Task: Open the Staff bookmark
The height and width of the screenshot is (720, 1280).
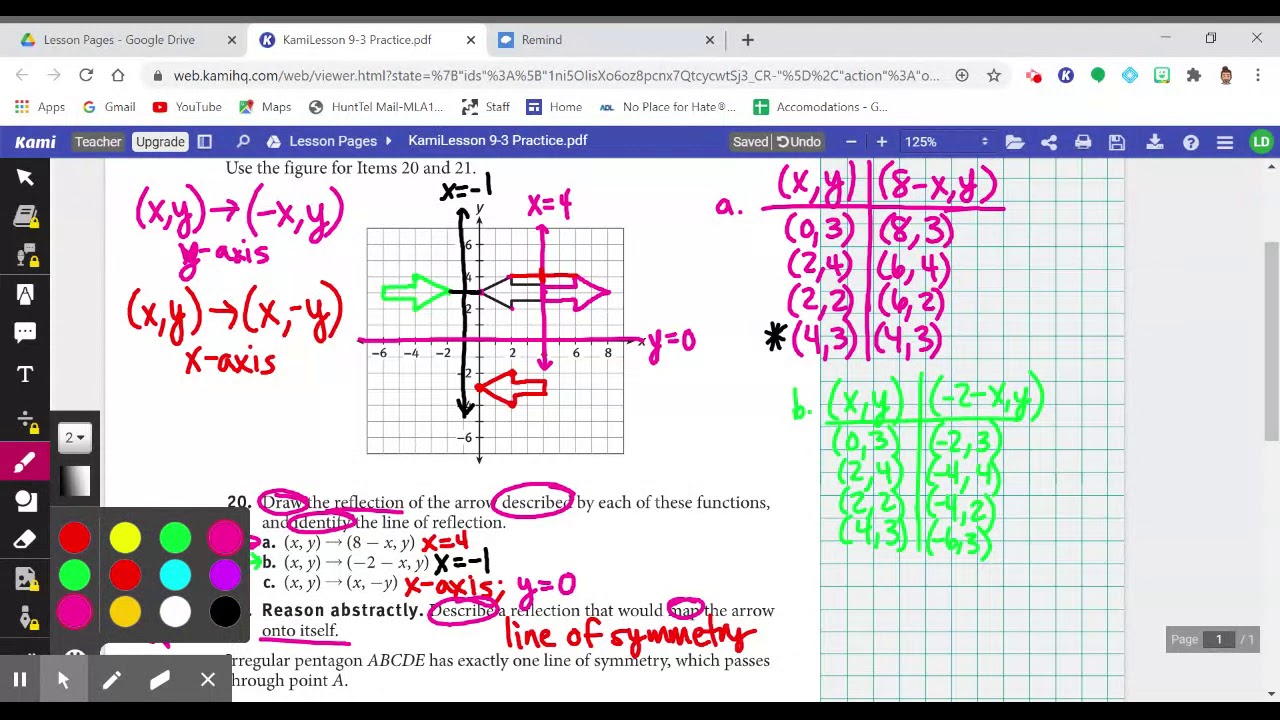Action: point(486,107)
